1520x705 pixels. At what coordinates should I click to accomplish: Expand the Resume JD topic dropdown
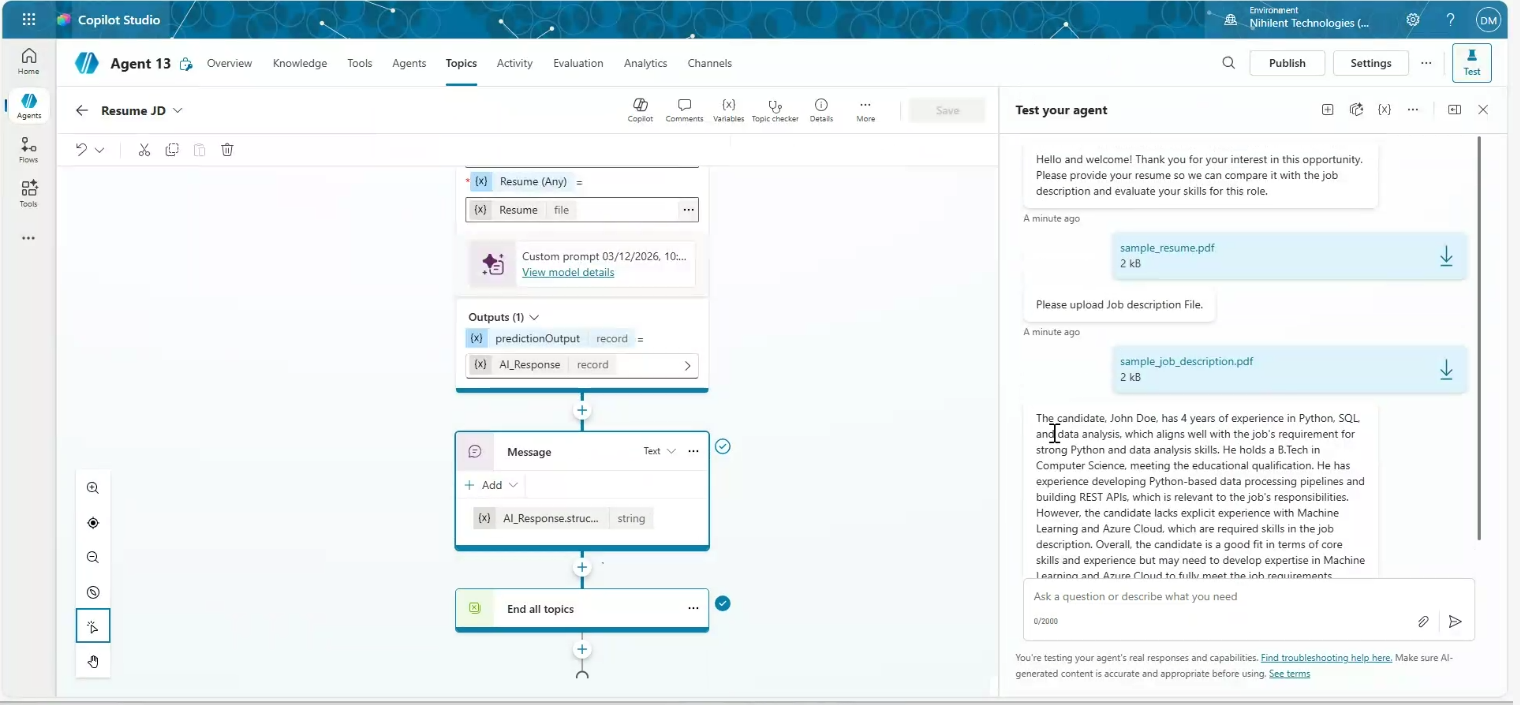coord(178,111)
